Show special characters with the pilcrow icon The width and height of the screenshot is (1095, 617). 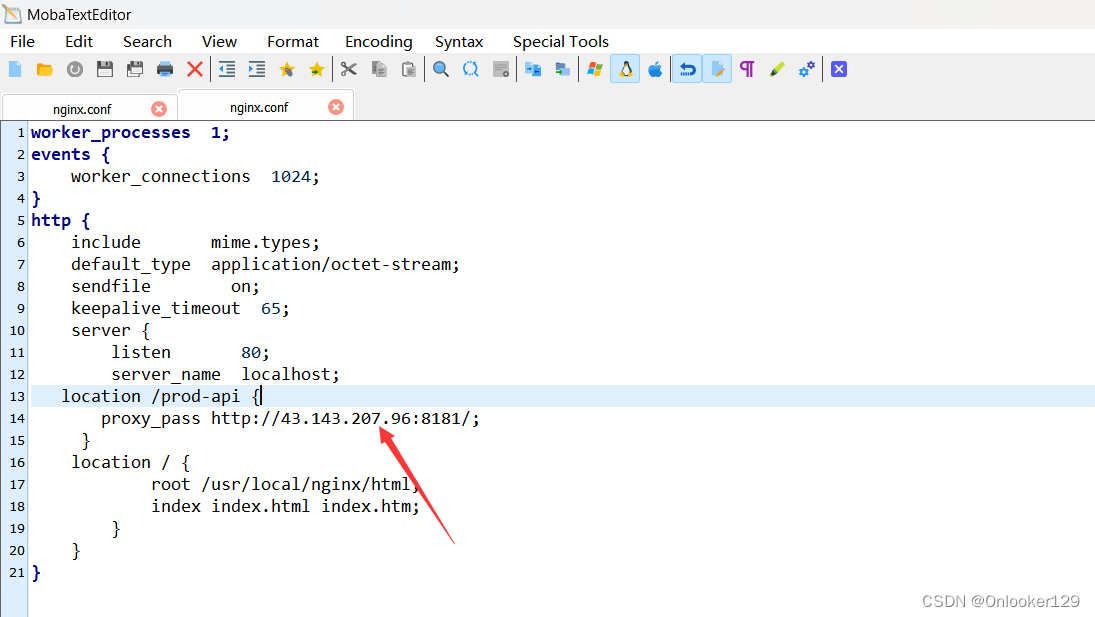tap(747, 69)
